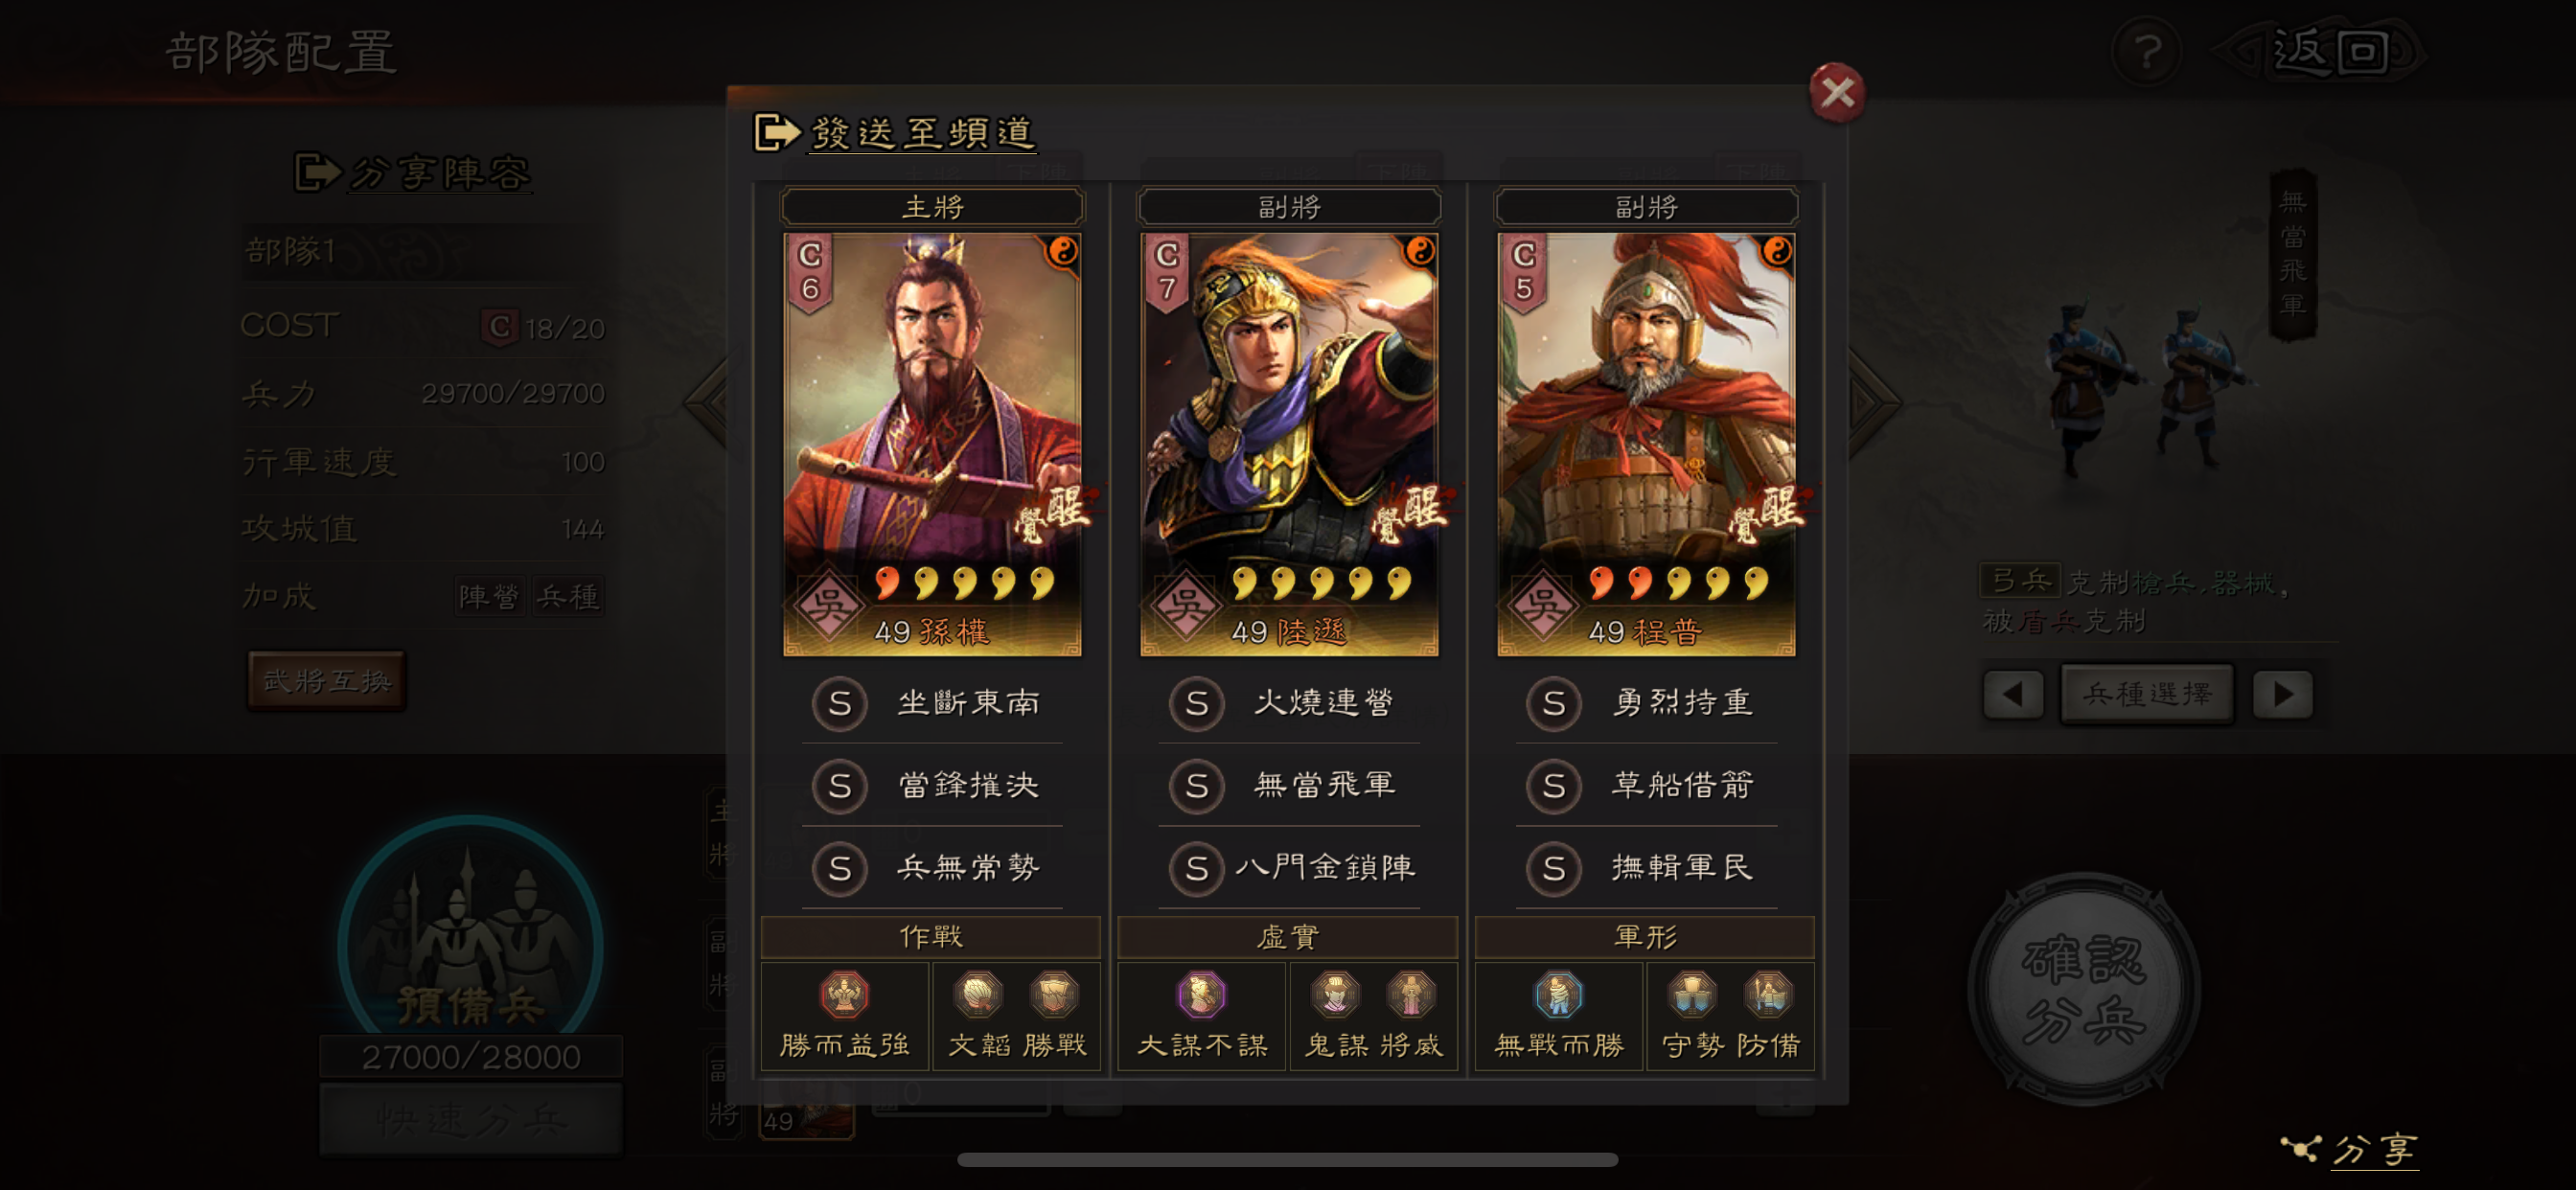Select the 勝而益強 tactic icon
The width and height of the screenshot is (2576, 1190).
coord(844,995)
